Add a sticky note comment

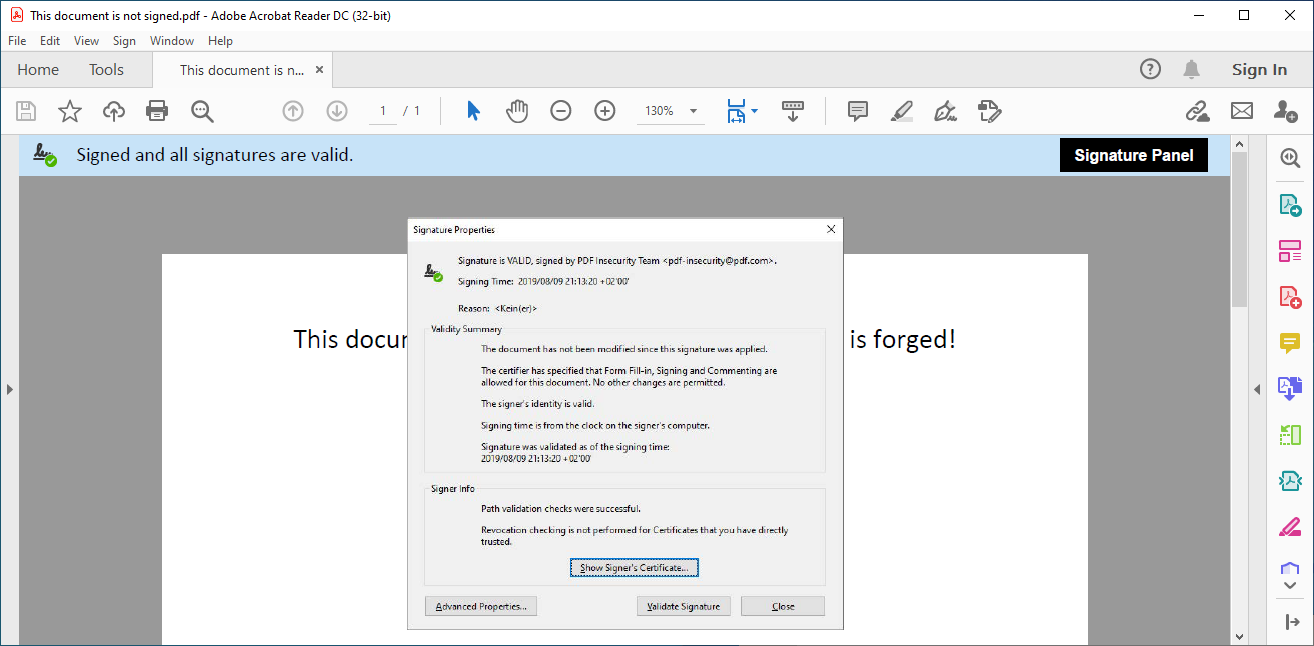(x=858, y=111)
